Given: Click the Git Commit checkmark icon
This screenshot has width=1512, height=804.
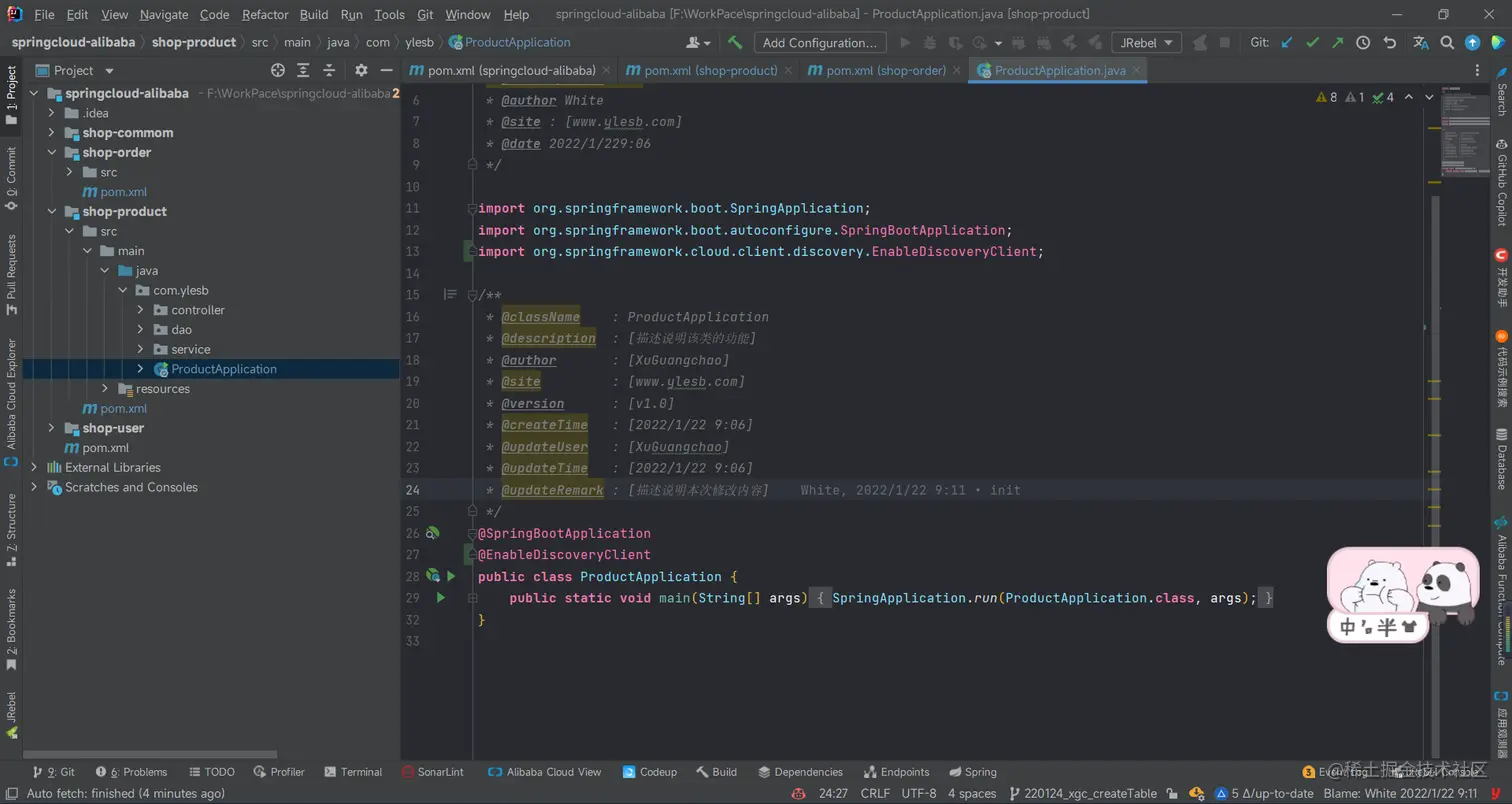Looking at the screenshot, I should (x=1312, y=42).
